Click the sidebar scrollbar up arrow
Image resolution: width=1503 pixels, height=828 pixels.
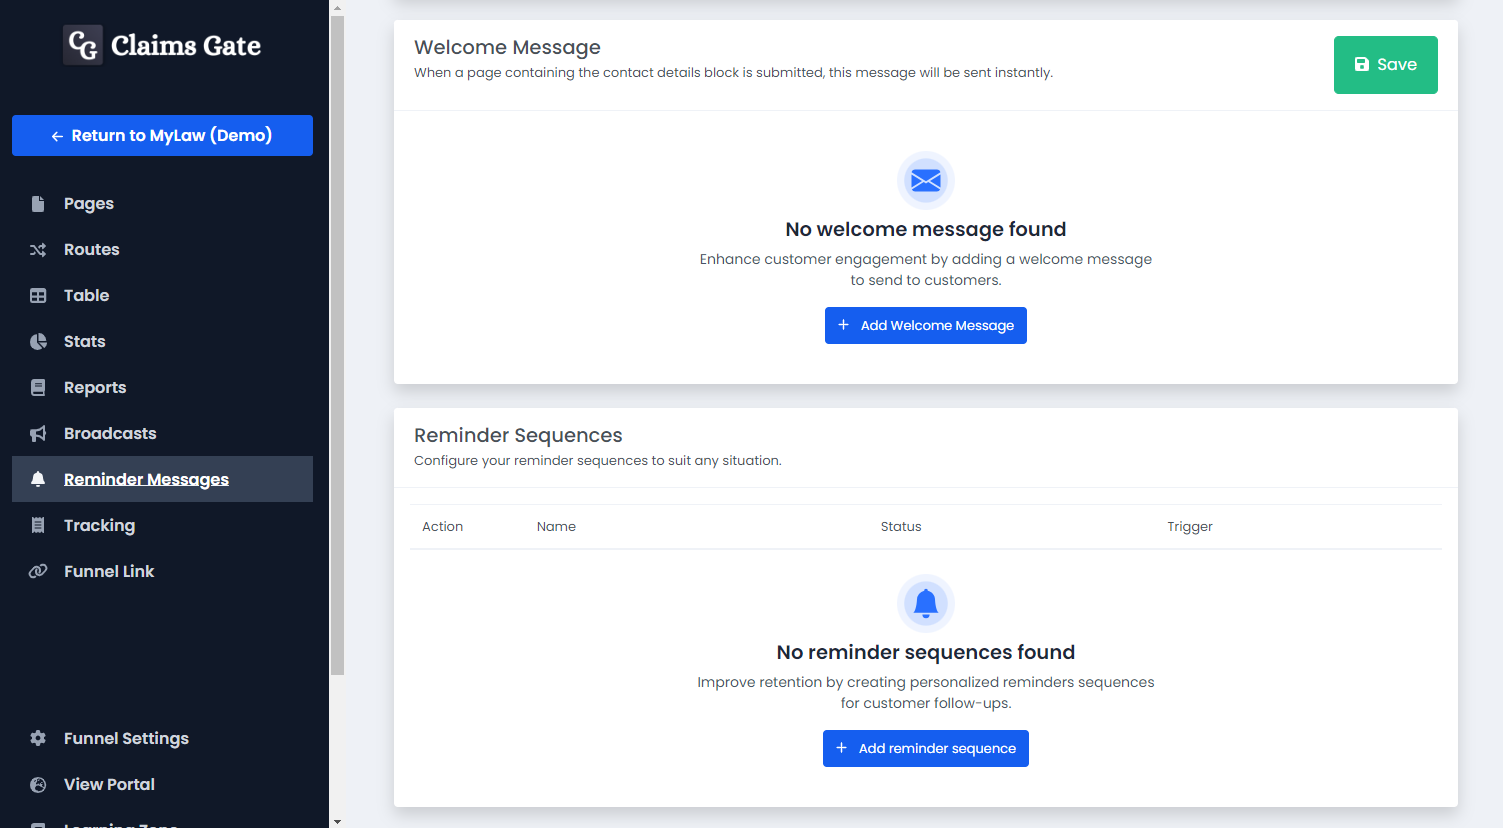(x=337, y=7)
